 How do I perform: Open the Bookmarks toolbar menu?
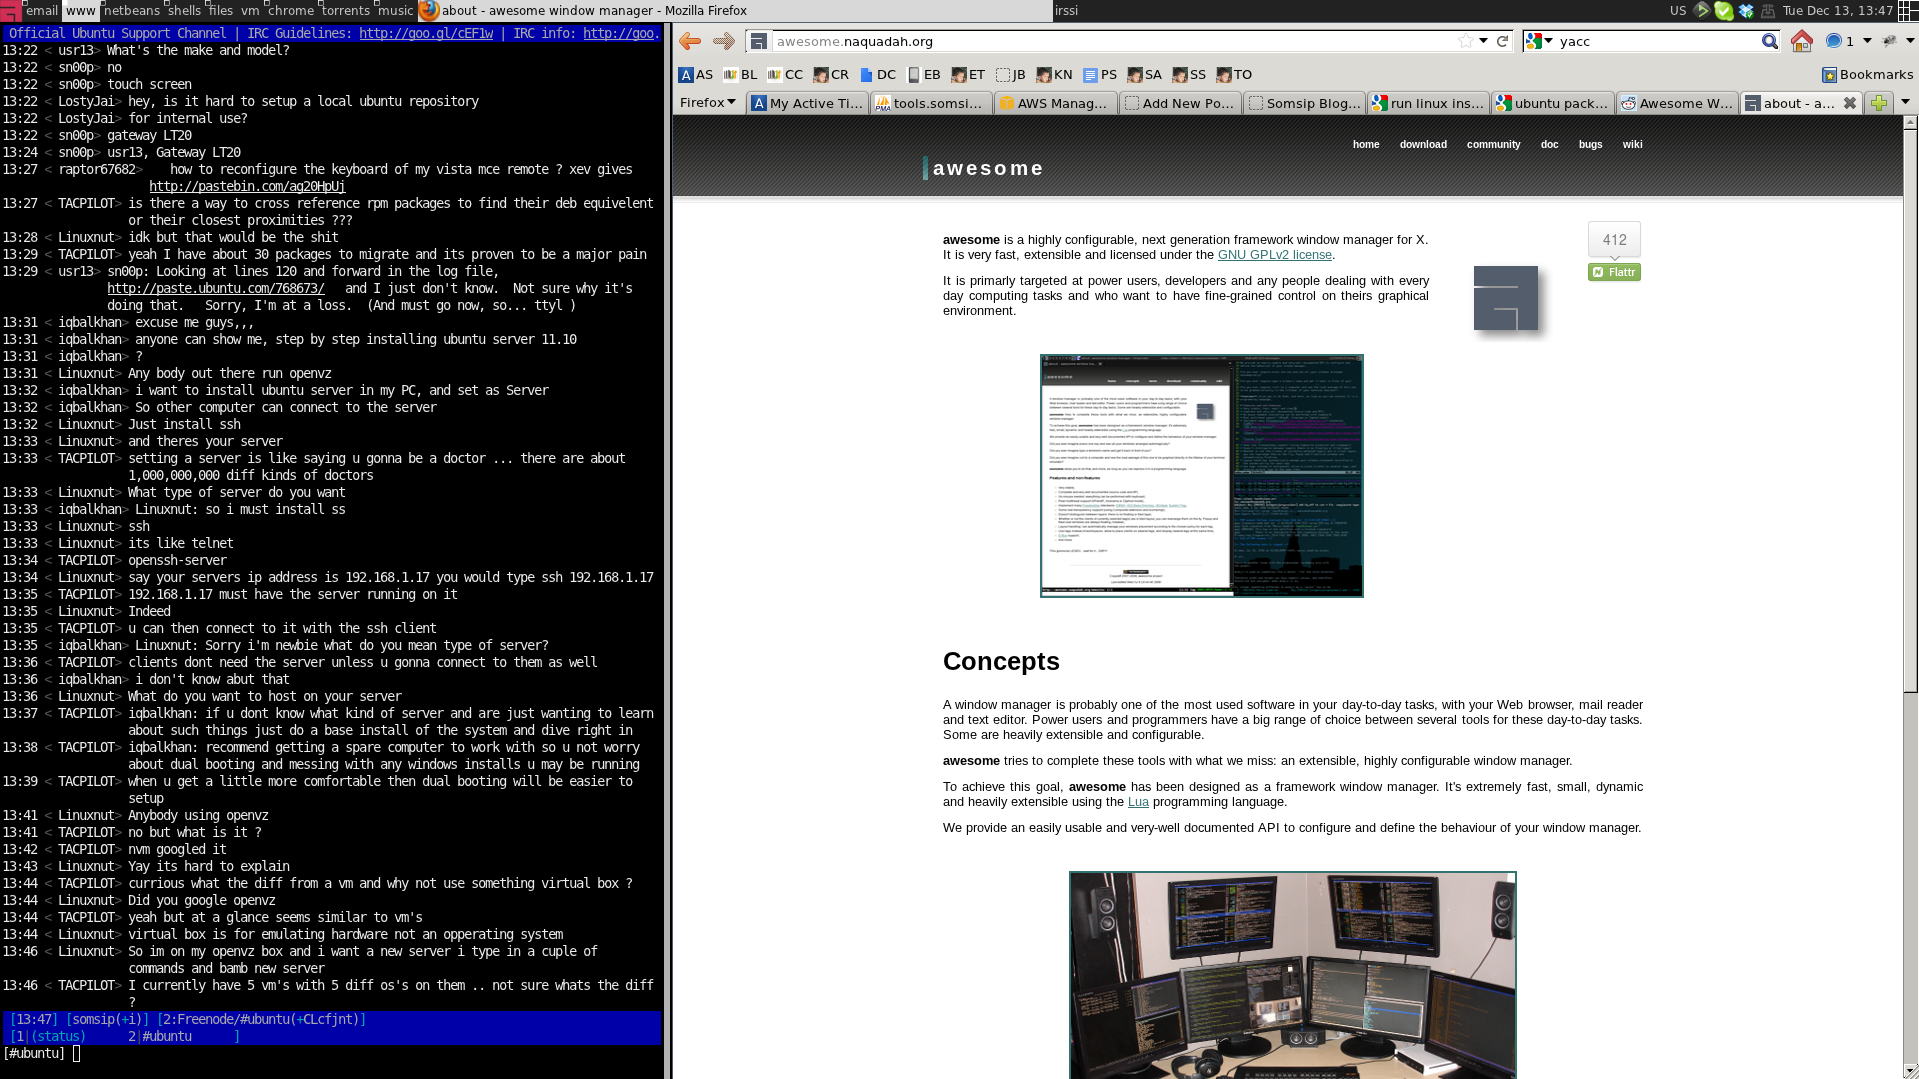tap(1867, 75)
